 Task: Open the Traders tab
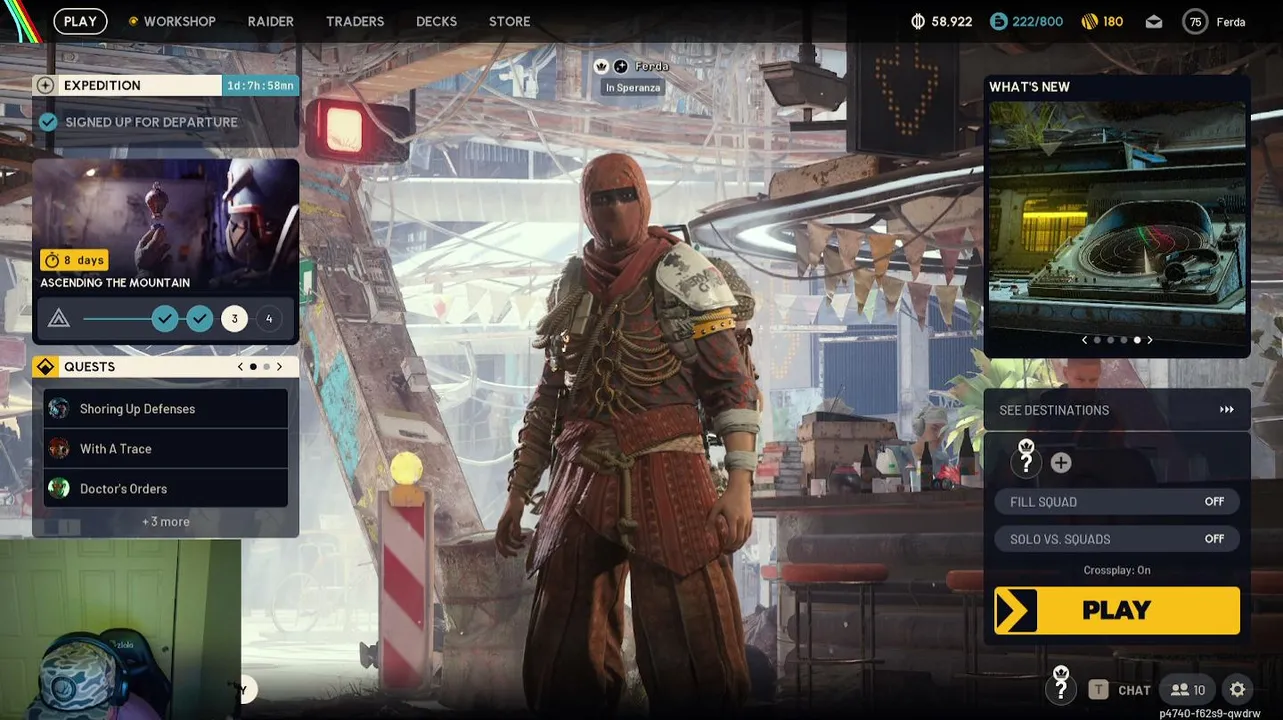click(355, 21)
